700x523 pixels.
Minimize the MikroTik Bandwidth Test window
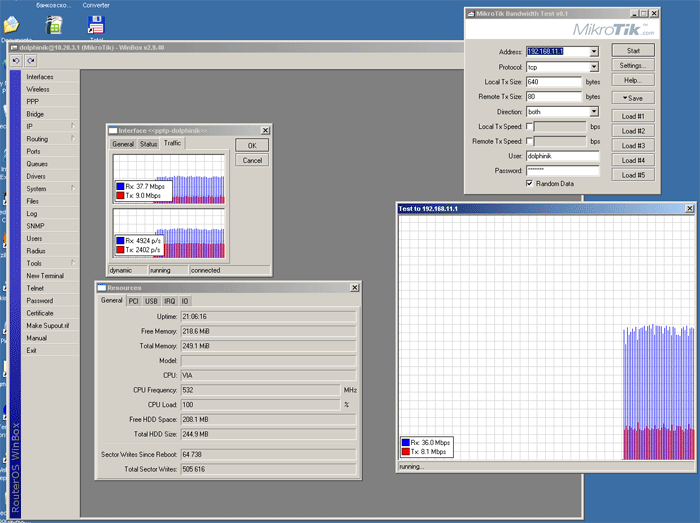(634, 13)
